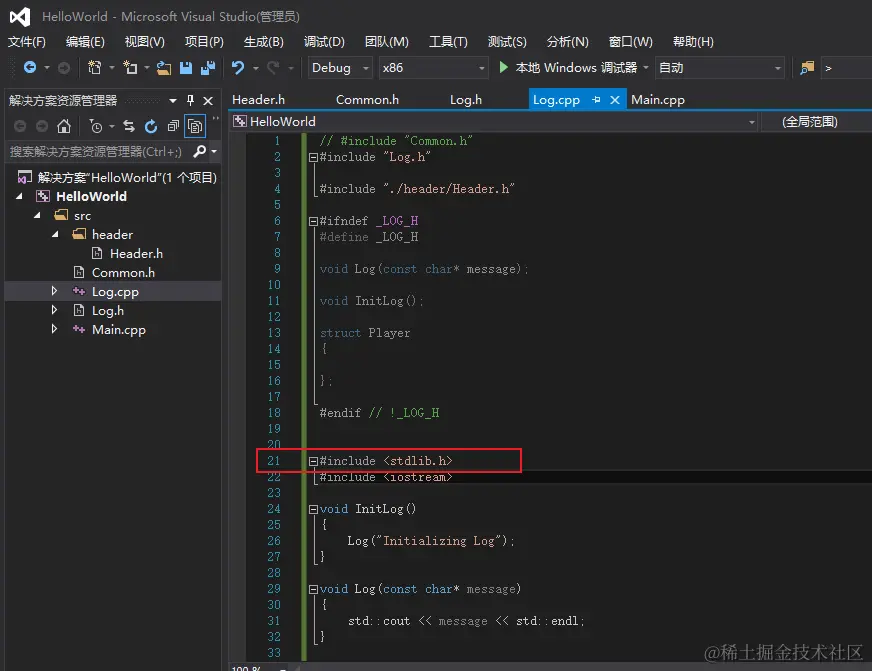The width and height of the screenshot is (872, 671).
Task: Switch to the Main.cpp tab
Action: 657,100
